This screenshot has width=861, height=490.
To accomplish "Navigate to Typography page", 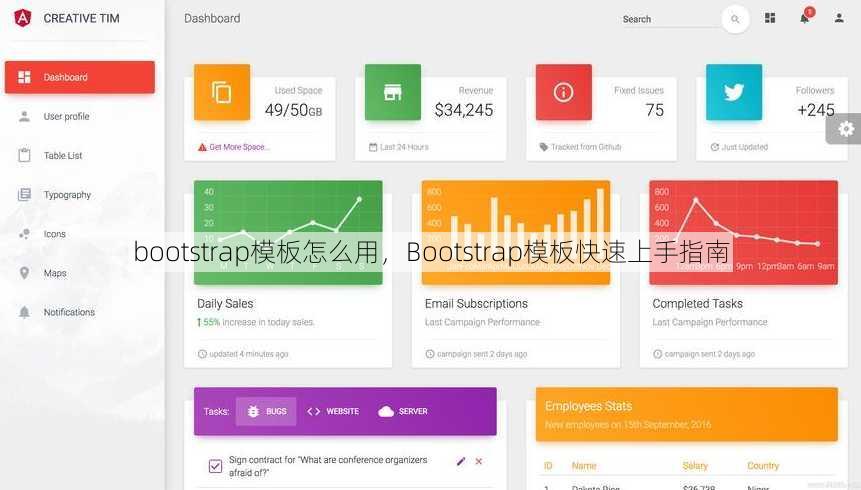I will (x=67, y=194).
